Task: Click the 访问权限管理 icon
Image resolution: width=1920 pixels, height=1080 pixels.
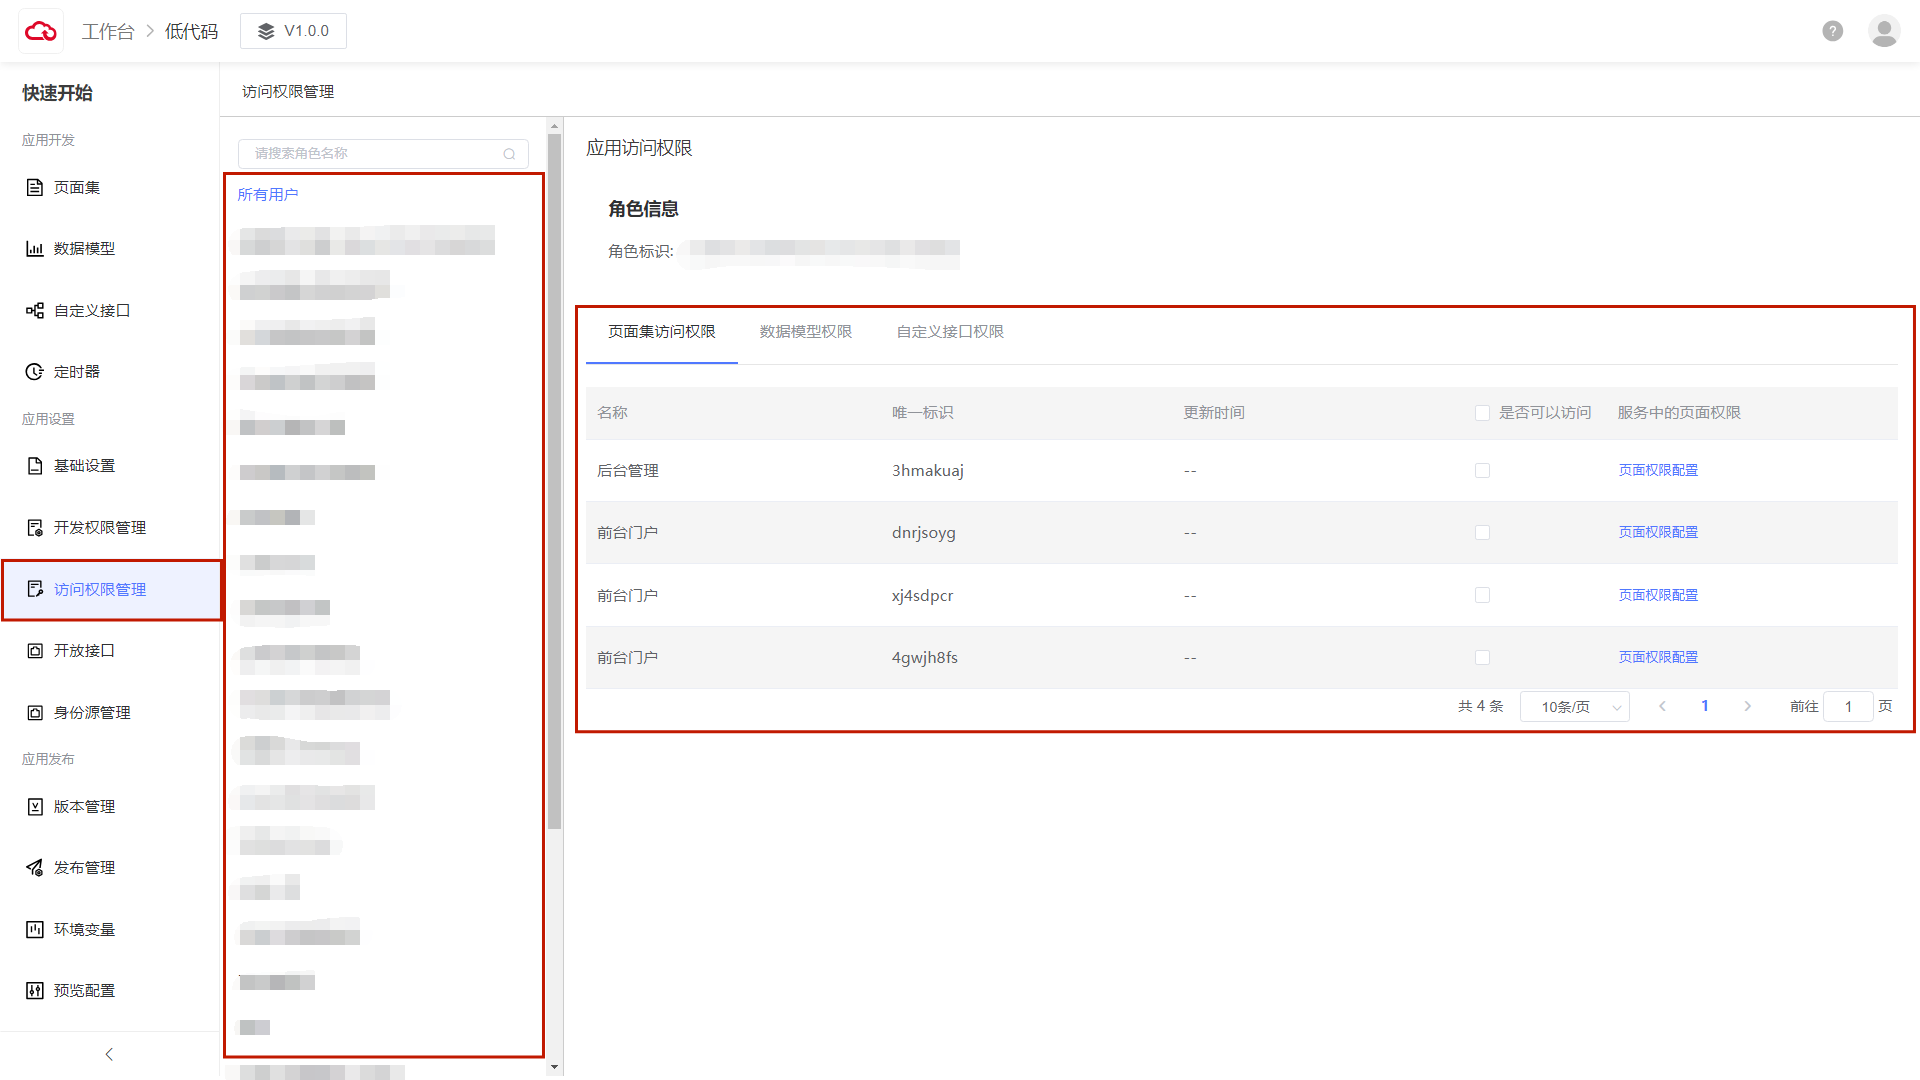Action: [35, 589]
